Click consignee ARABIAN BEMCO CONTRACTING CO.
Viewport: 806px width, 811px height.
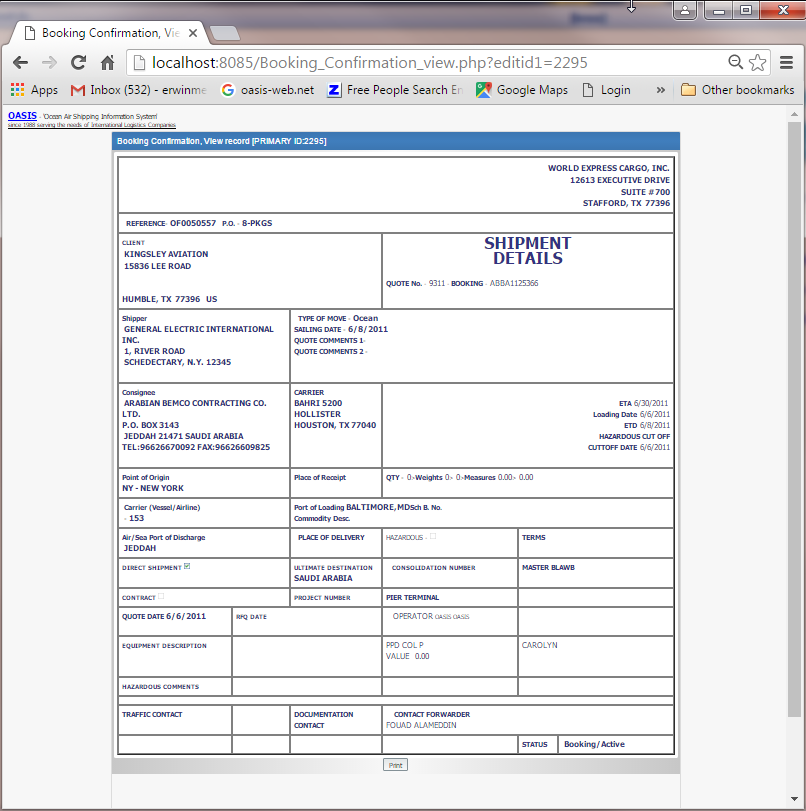(x=195, y=403)
